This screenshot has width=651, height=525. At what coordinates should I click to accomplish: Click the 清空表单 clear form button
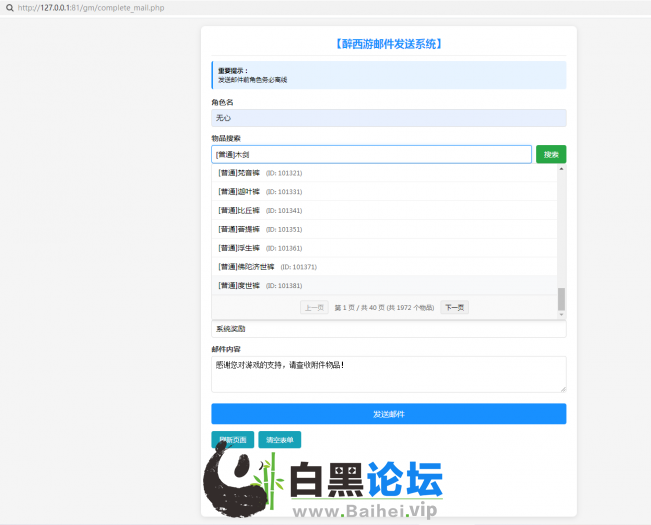click(279, 439)
